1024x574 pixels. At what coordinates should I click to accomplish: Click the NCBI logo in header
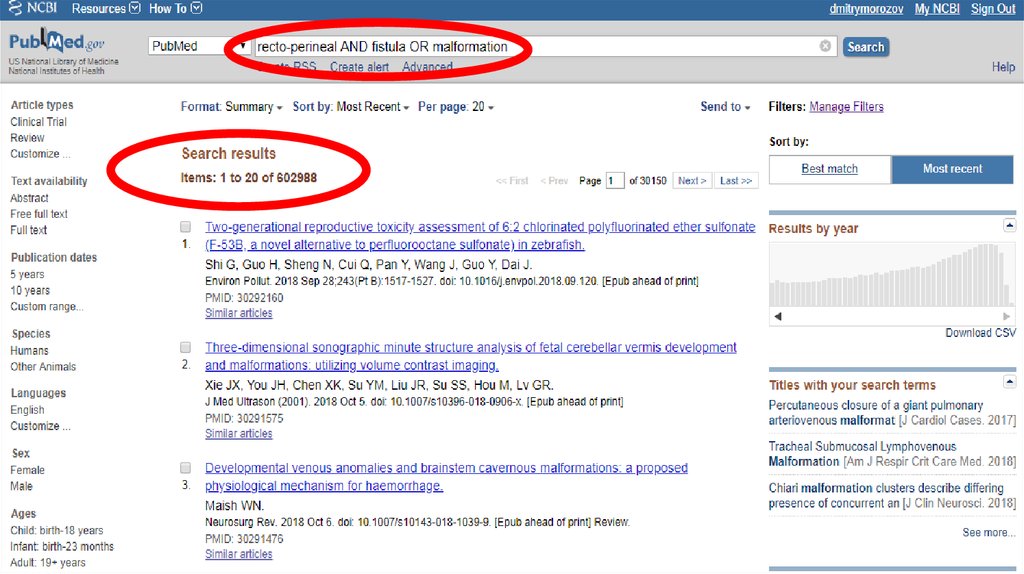(x=34, y=9)
